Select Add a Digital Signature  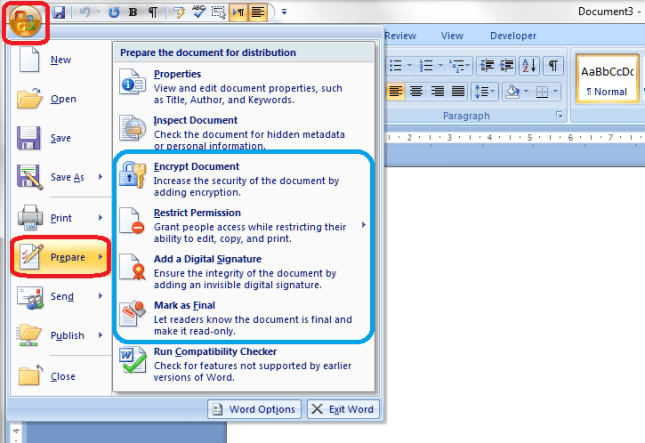pos(244,271)
